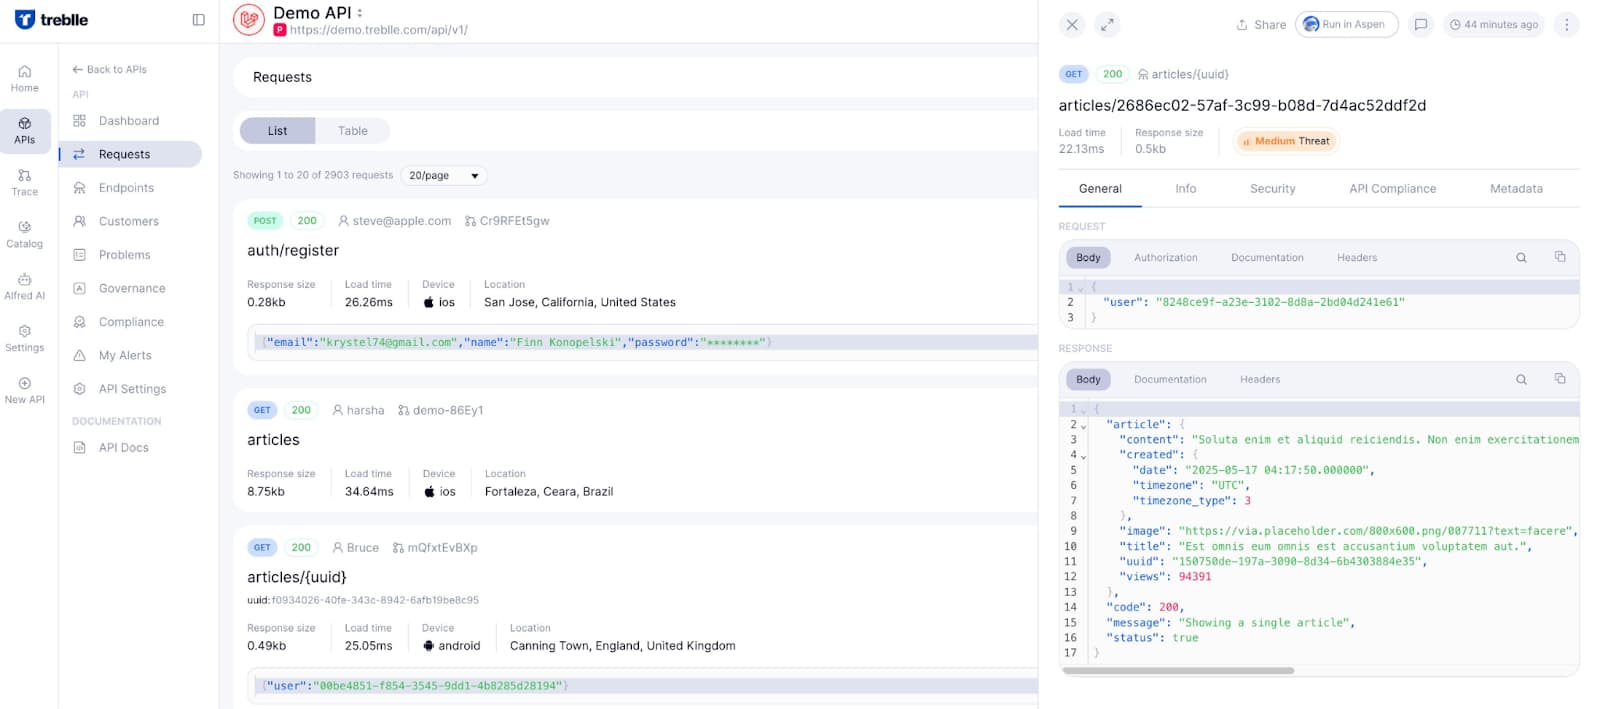The width and height of the screenshot is (1600, 709).
Task: Click the demo.treblle.com API URL
Action: pyautogui.click(x=379, y=30)
